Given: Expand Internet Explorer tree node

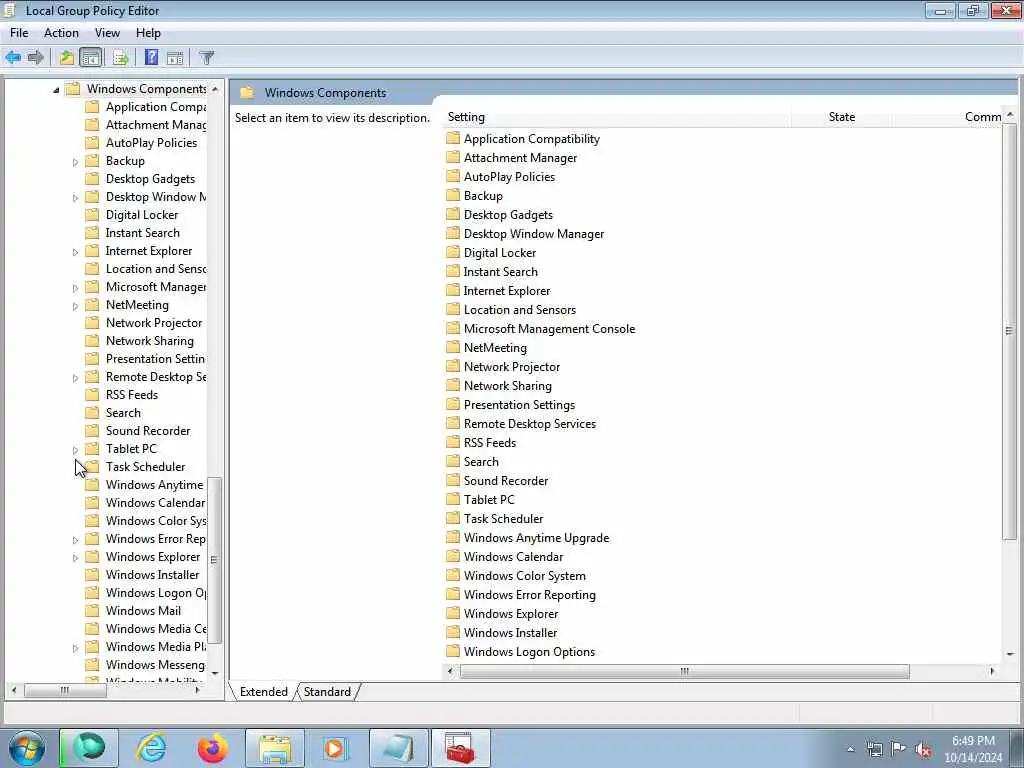Looking at the screenshot, I should click(75, 252).
